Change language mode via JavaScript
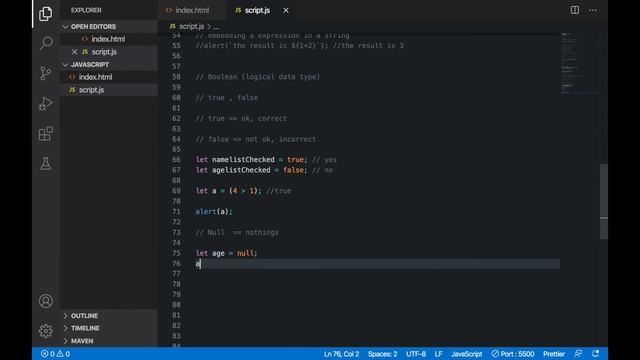Screen dimensions: 640x360 point(467,354)
